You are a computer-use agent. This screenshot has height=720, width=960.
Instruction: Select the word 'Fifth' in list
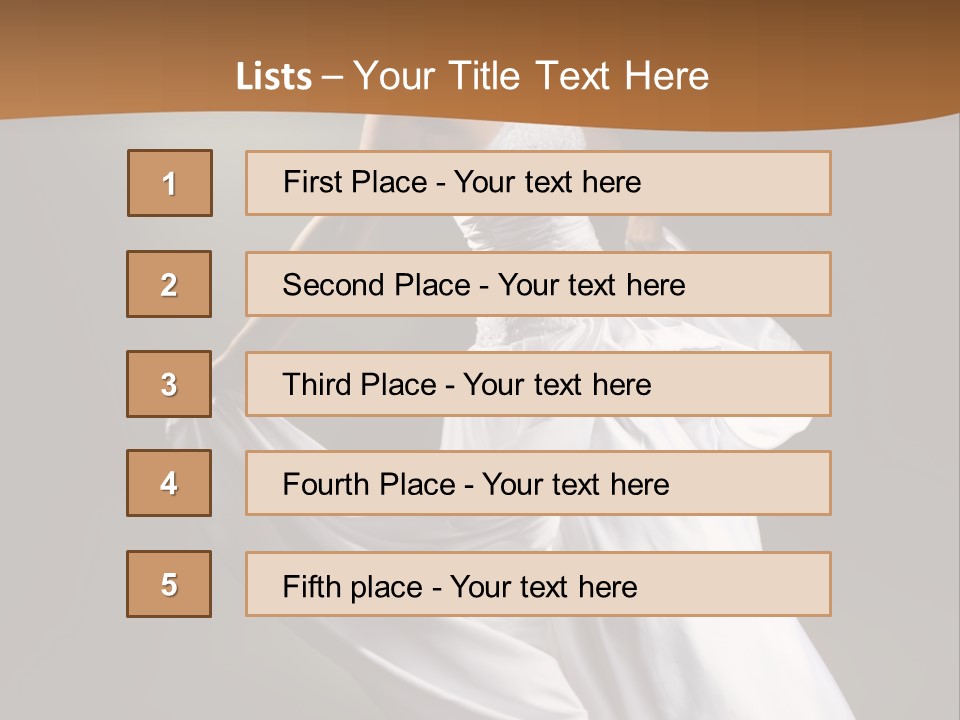coord(312,586)
